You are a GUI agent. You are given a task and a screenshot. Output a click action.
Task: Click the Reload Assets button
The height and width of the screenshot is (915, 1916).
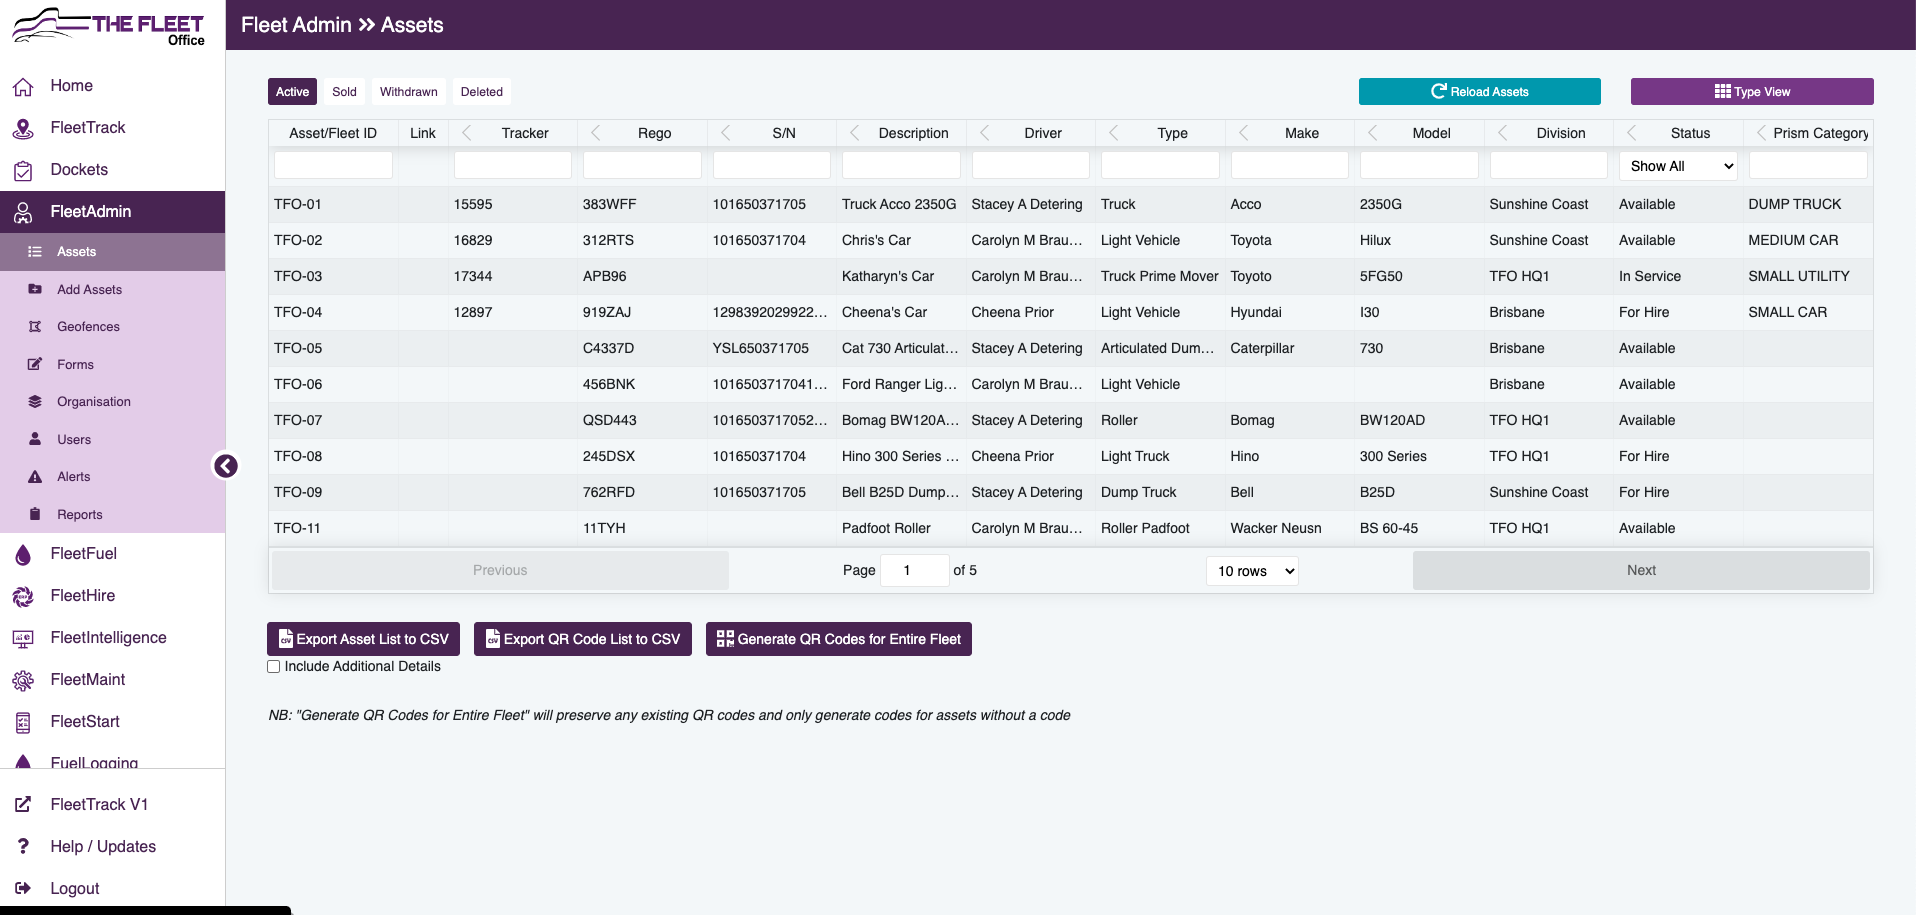tap(1479, 92)
